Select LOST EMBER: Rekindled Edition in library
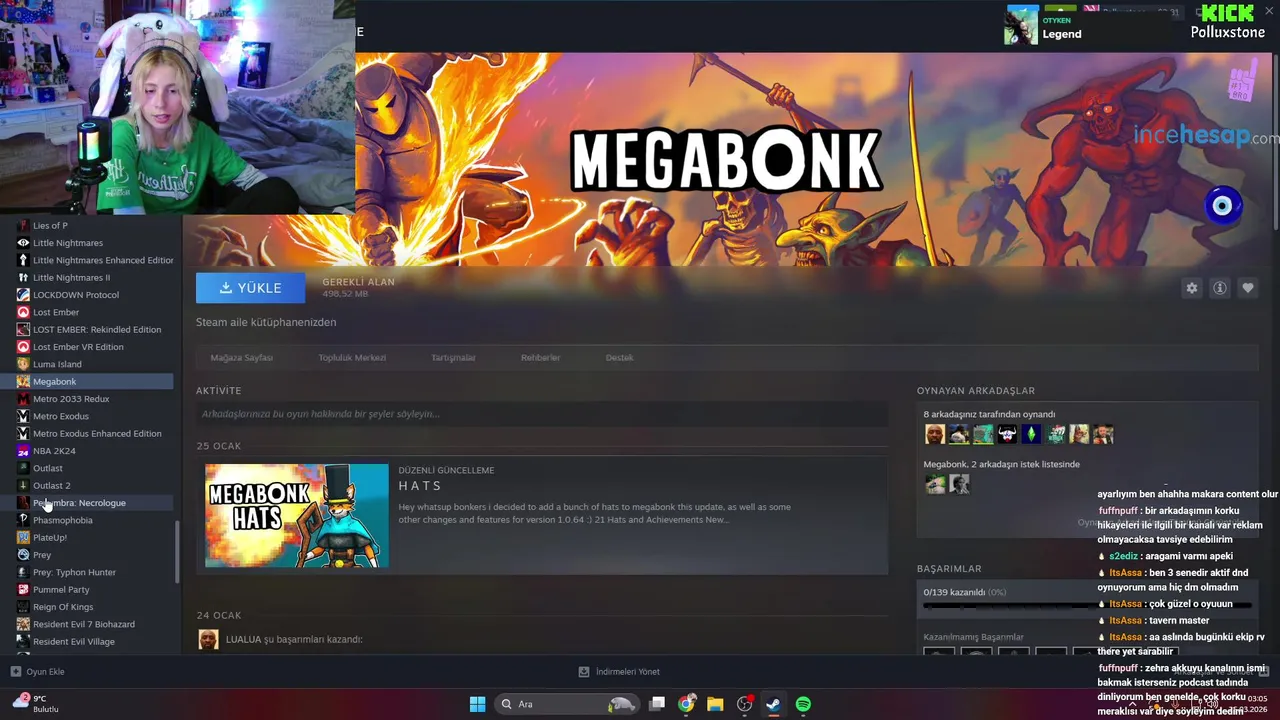This screenshot has height=720, width=1280. point(97,329)
